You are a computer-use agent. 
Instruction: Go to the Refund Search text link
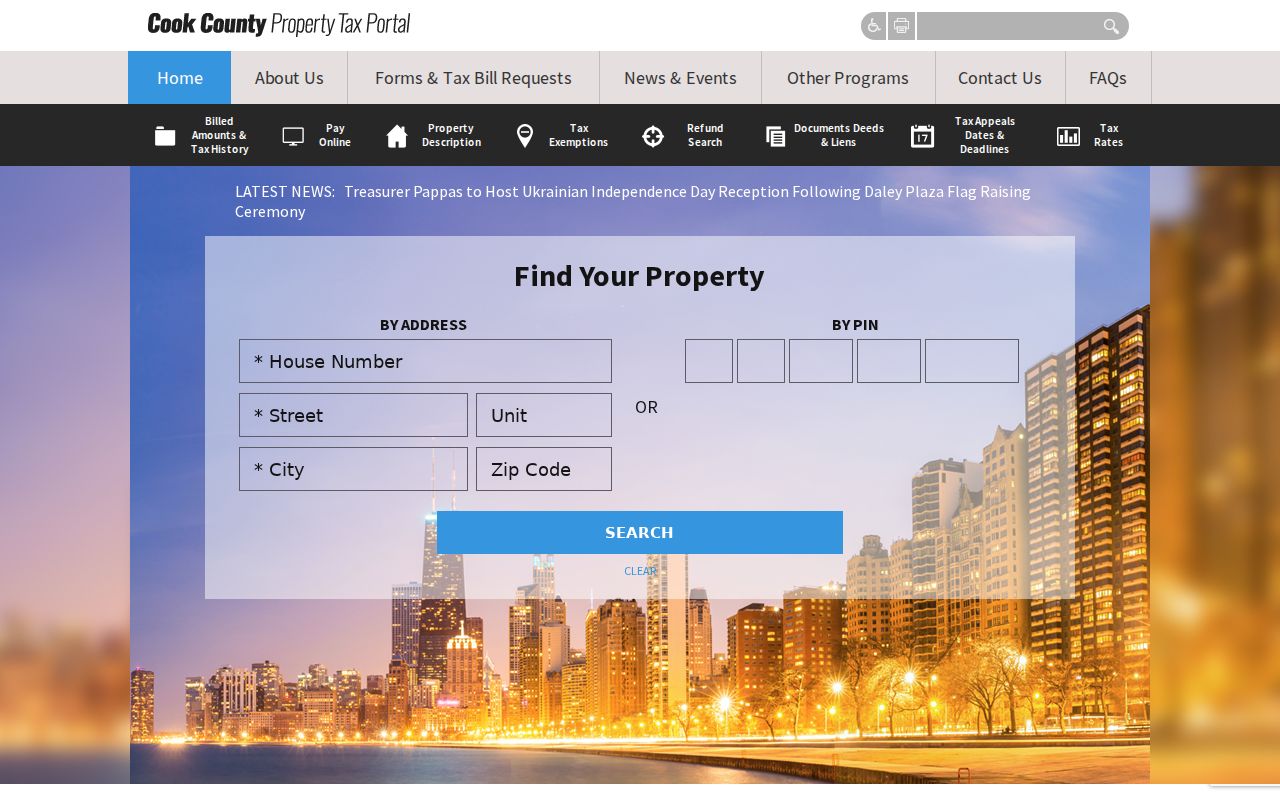click(705, 135)
